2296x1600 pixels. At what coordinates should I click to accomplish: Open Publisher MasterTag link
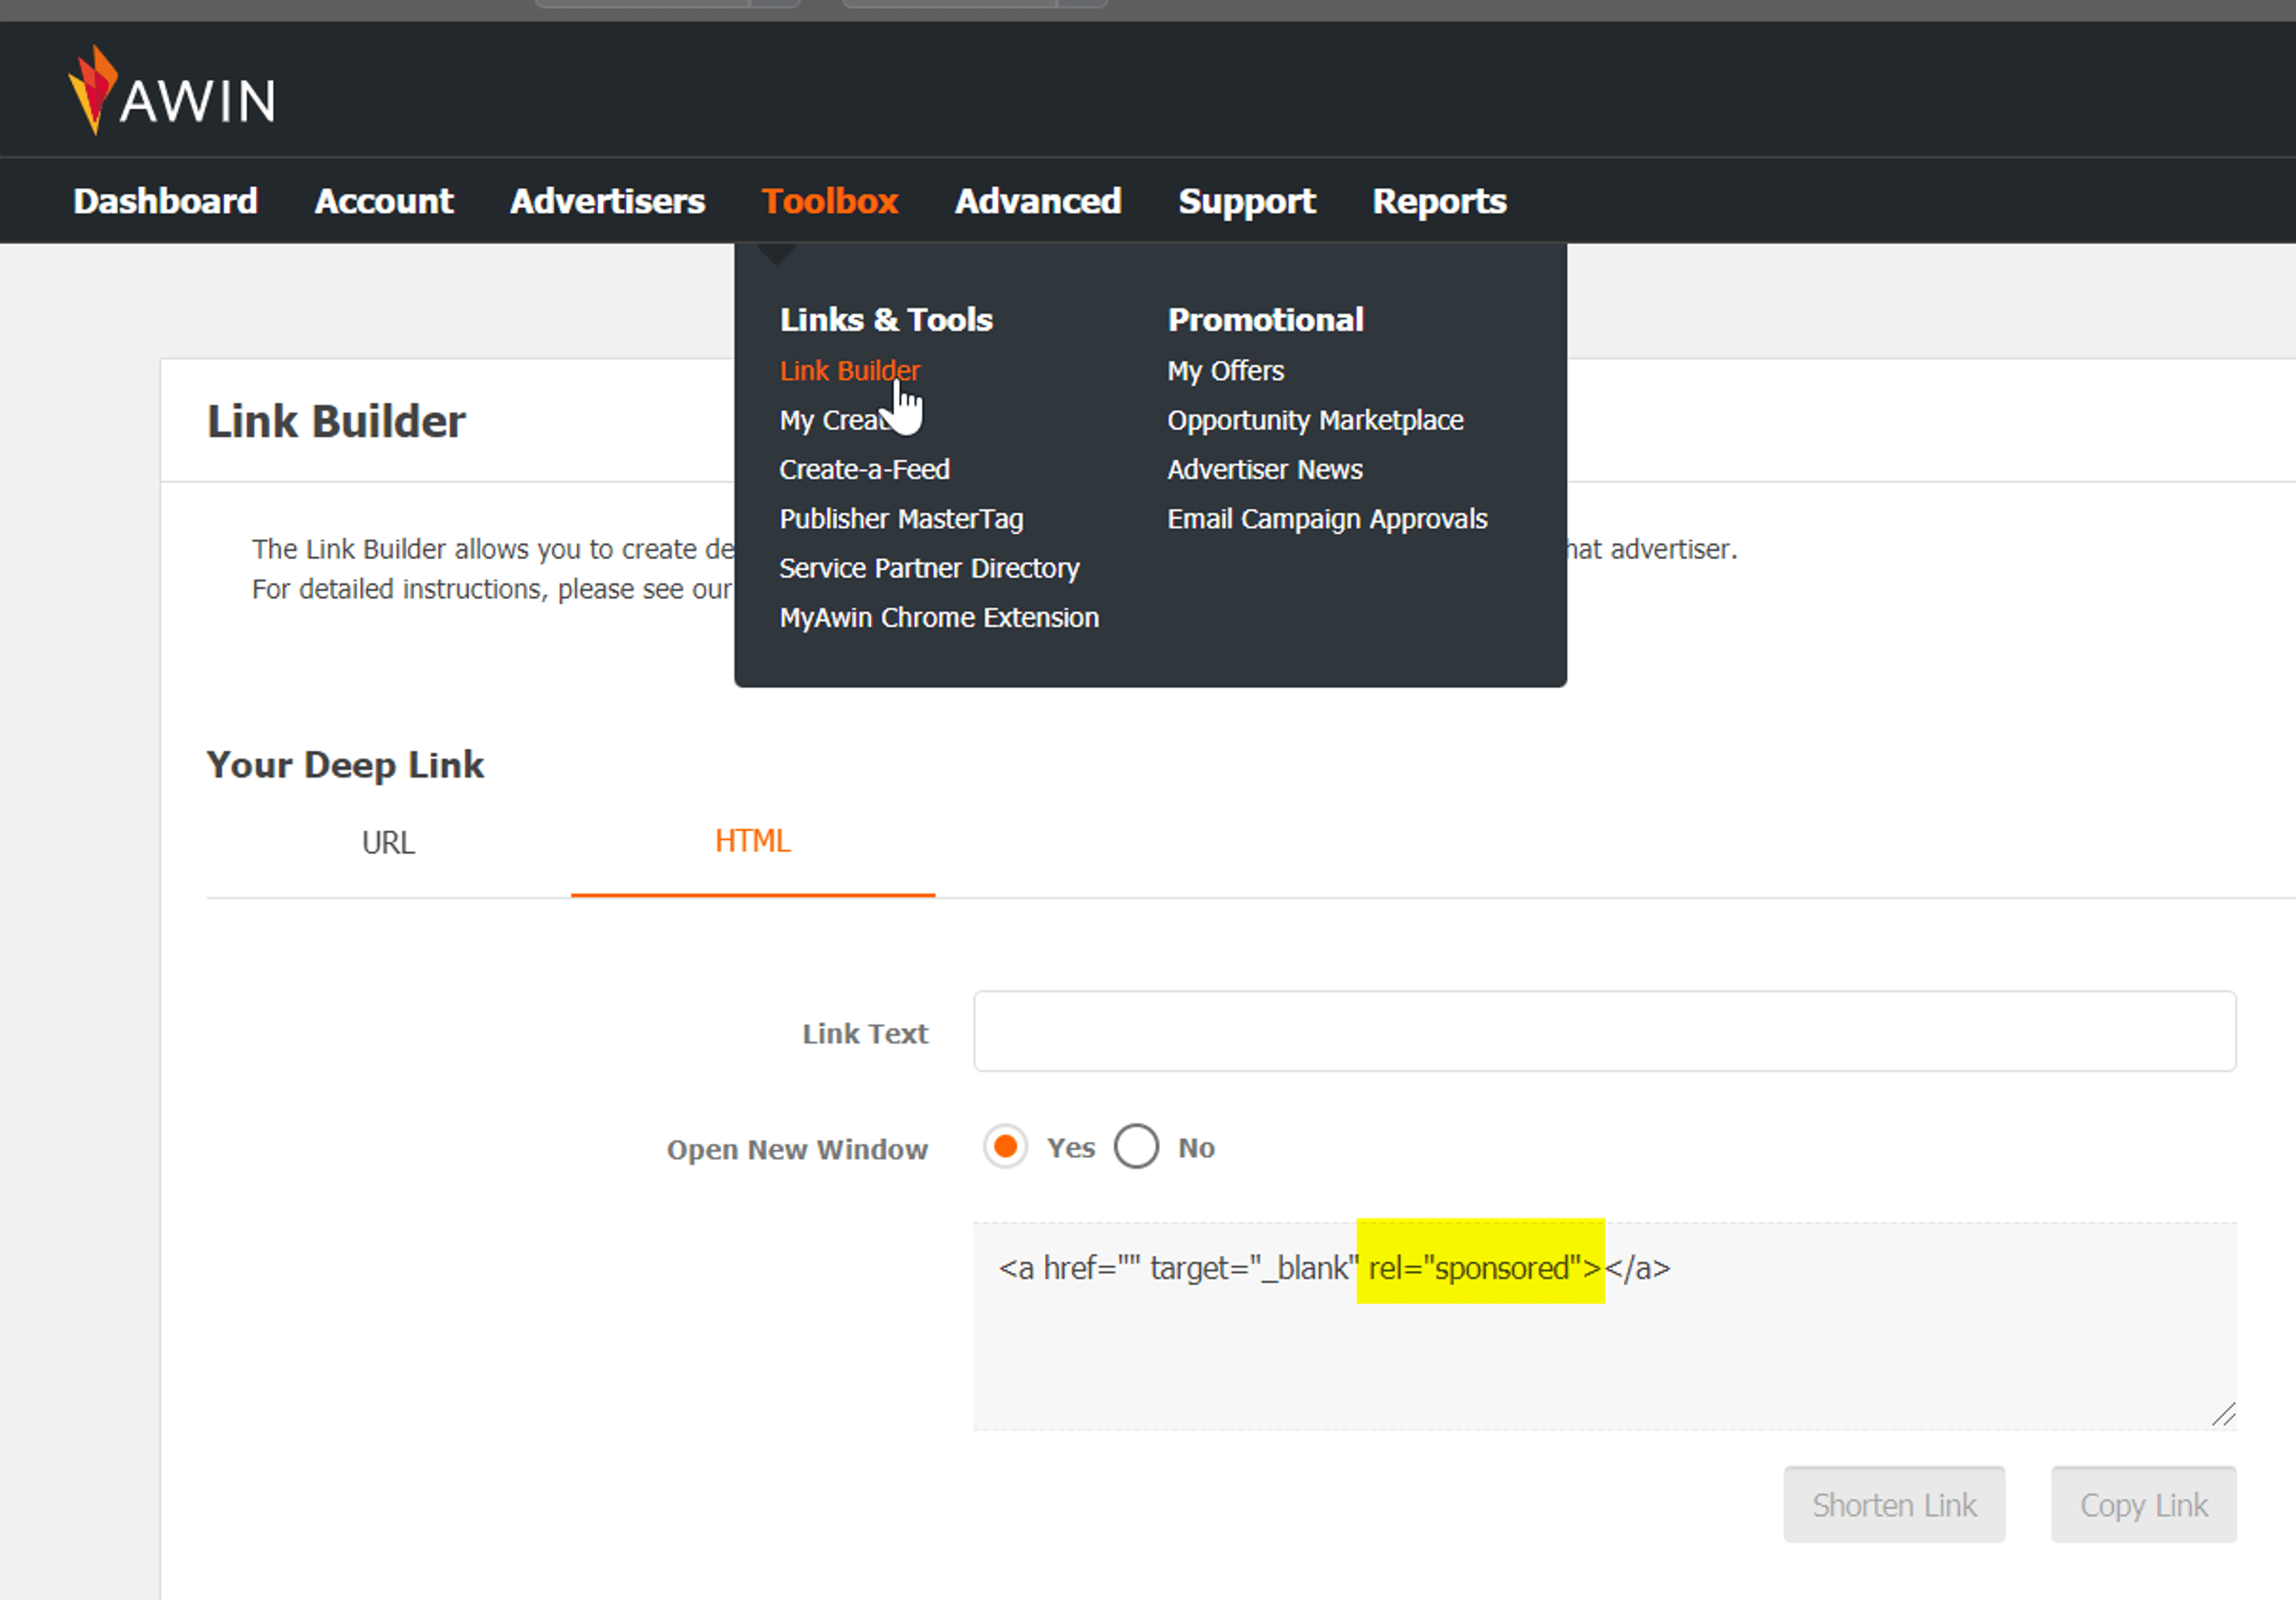901,519
